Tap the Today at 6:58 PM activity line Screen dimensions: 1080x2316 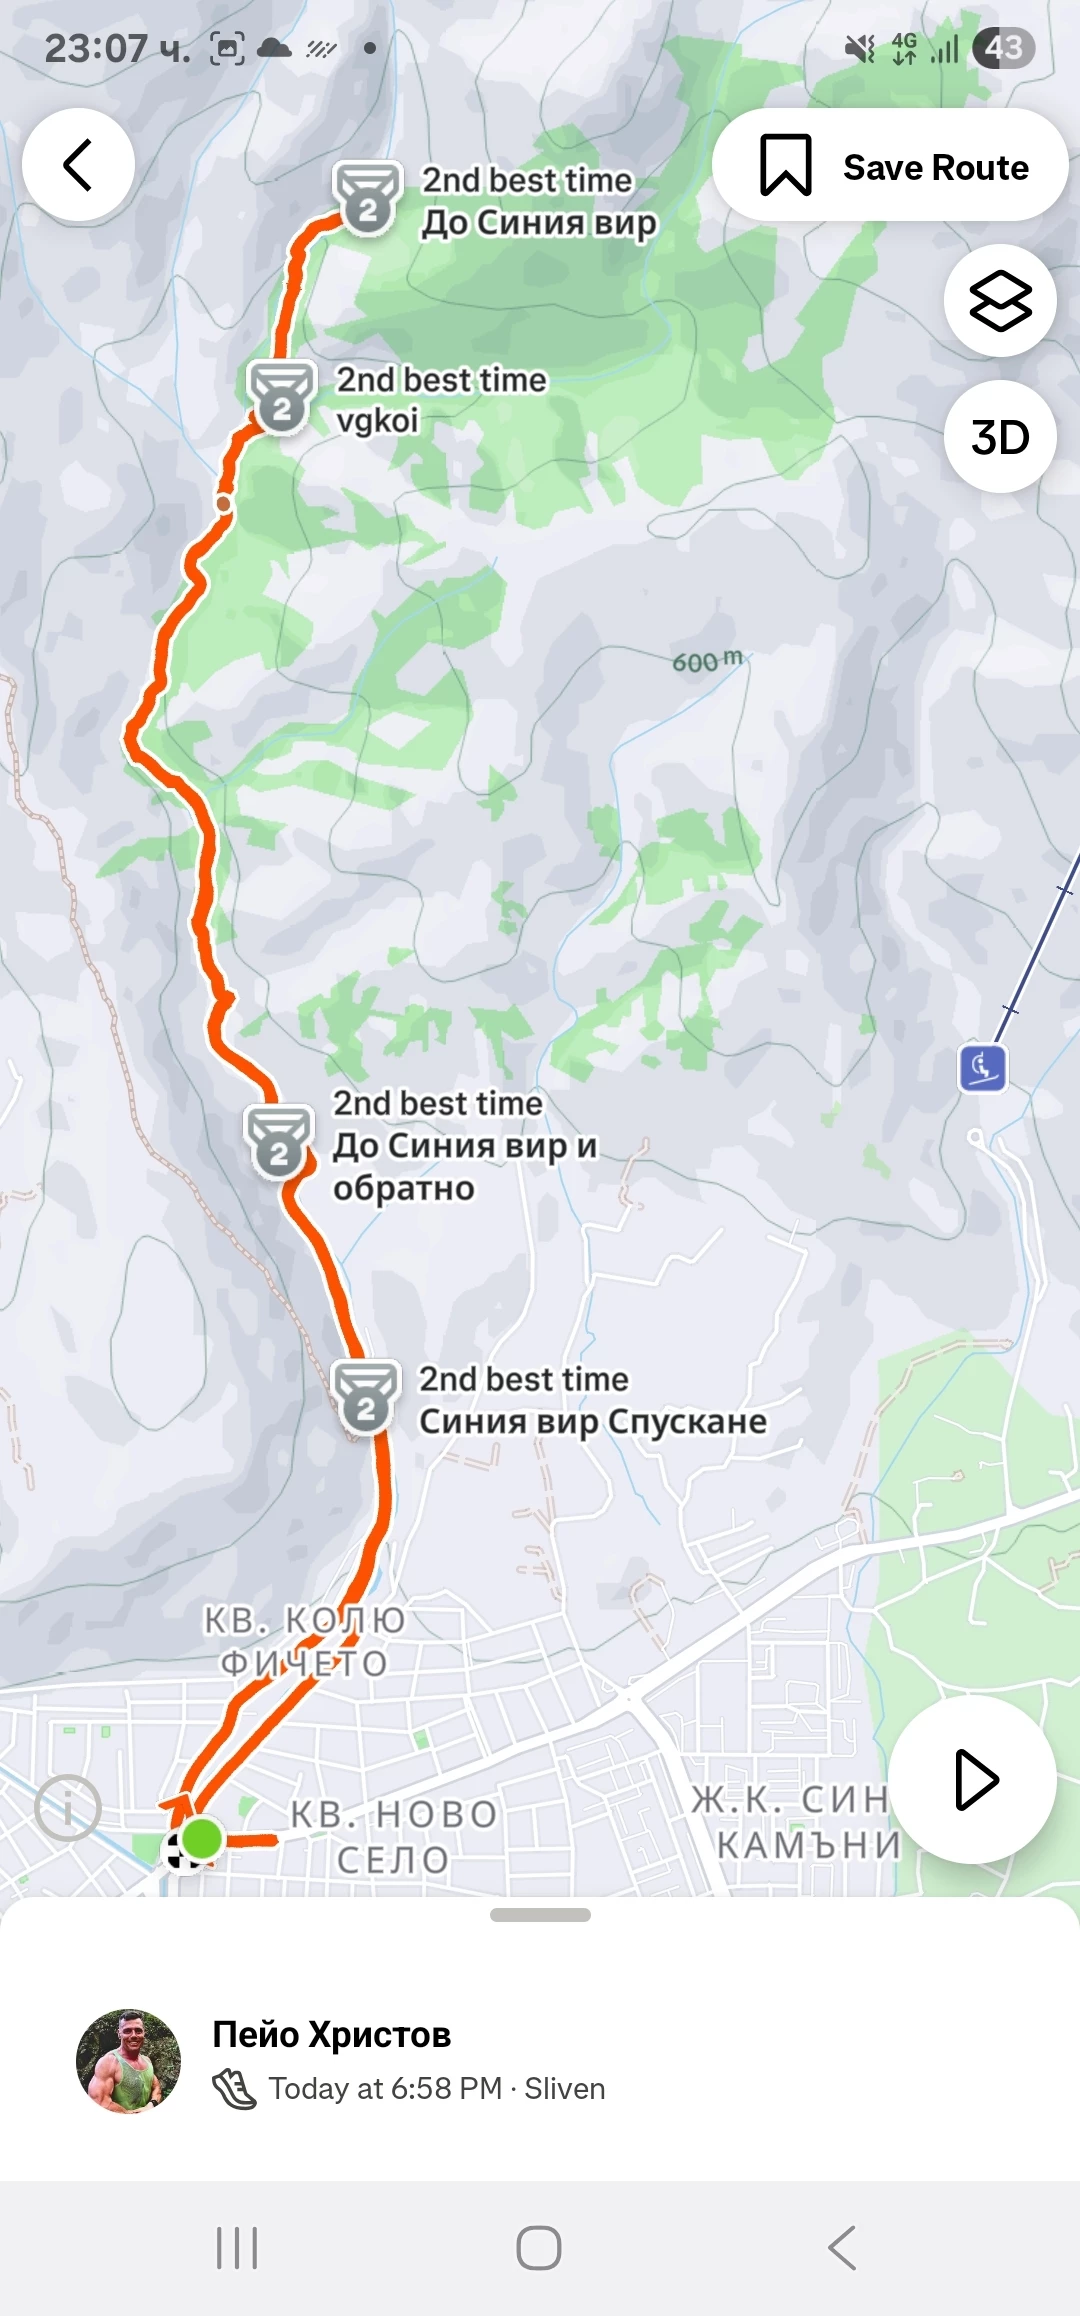[x=409, y=2089]
